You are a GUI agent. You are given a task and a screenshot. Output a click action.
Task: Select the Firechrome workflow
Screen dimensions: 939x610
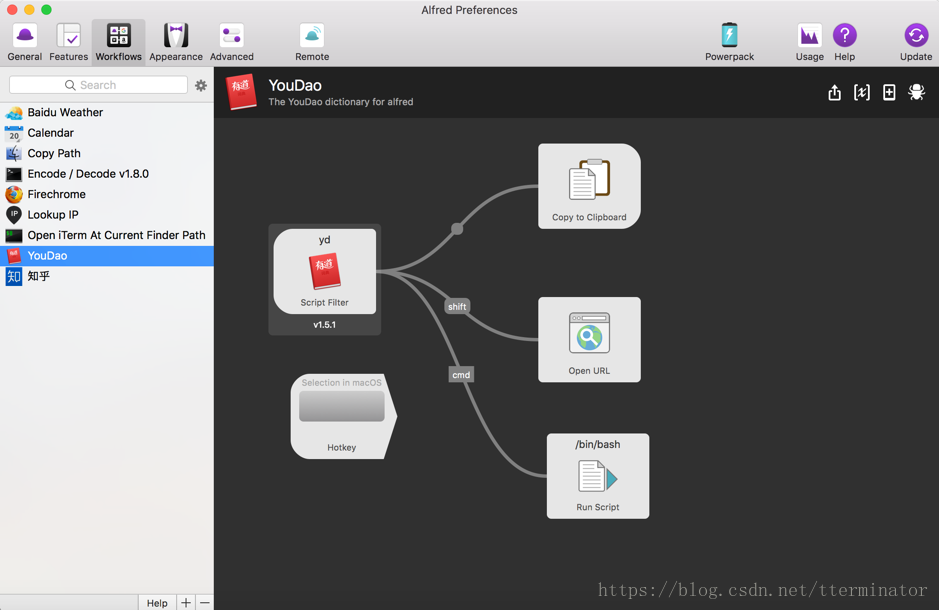107,194
